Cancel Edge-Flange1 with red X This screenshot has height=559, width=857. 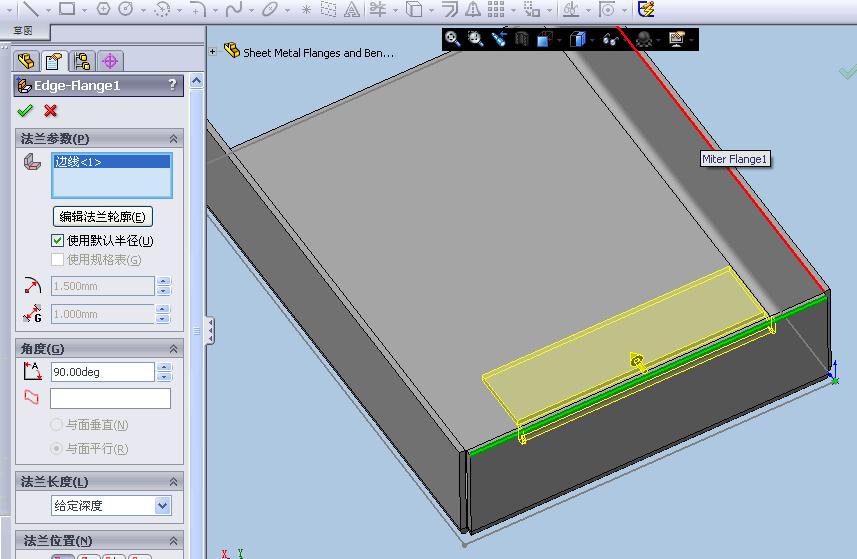50,111
